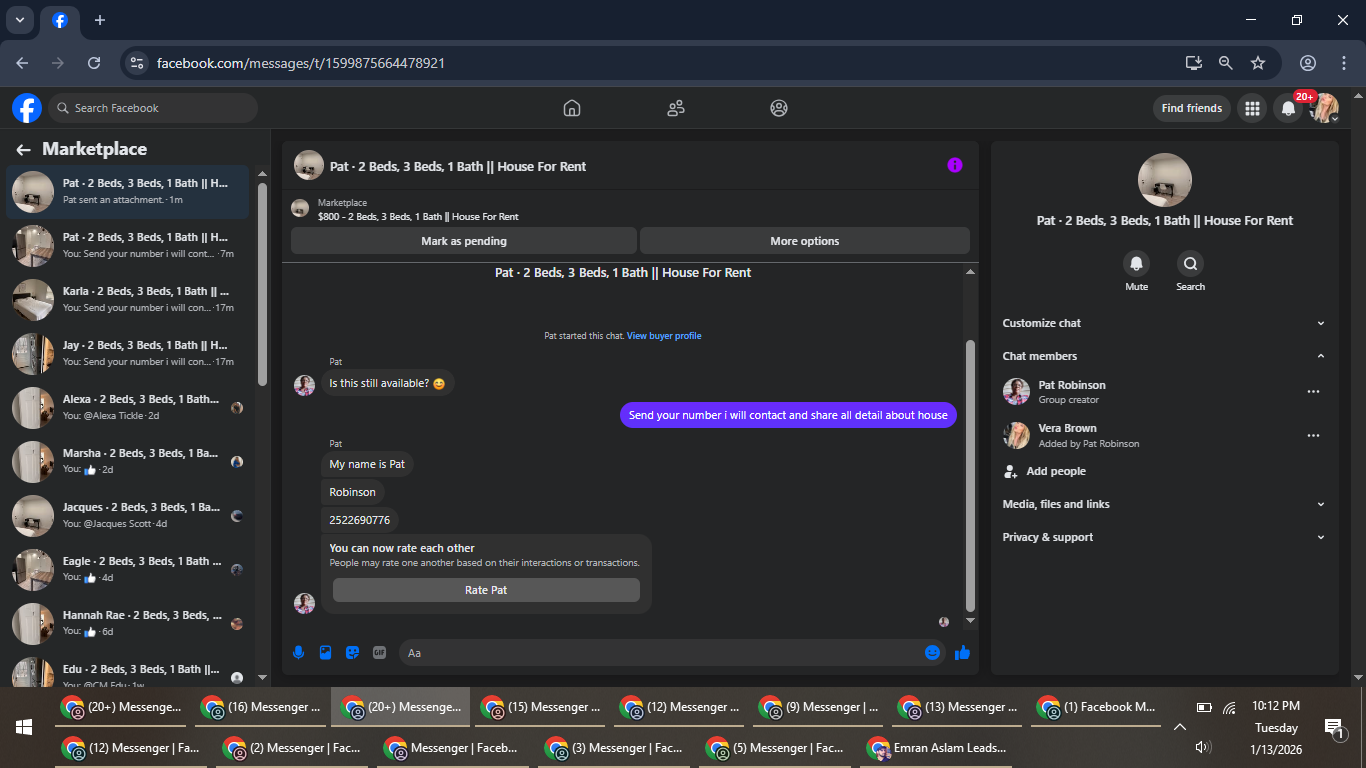This screenshot has width=1366, height=768.
Task: Open the Friends icon in top bar
Action: [x=676, y=108]
